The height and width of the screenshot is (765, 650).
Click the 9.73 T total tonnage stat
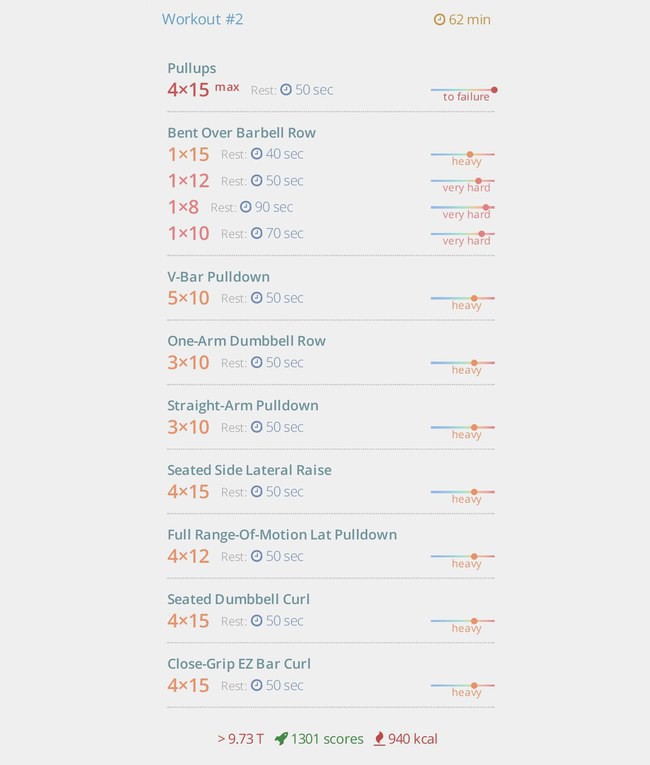coord(241,739)
